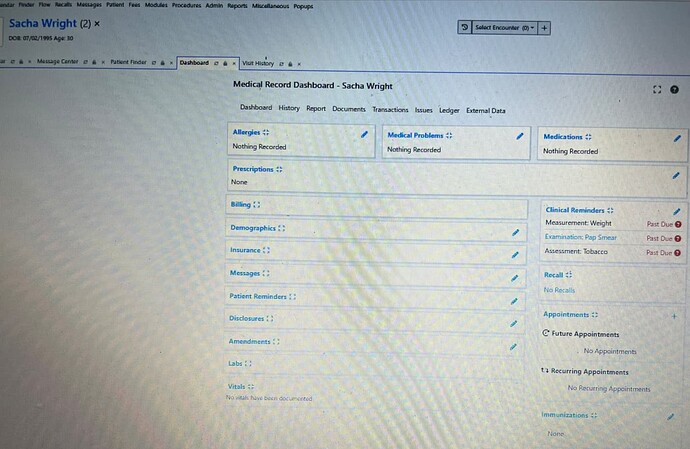Open encounter history clock icon
Image resolution: width=690 pixels, height=449 pixels.
click(465, 27)
